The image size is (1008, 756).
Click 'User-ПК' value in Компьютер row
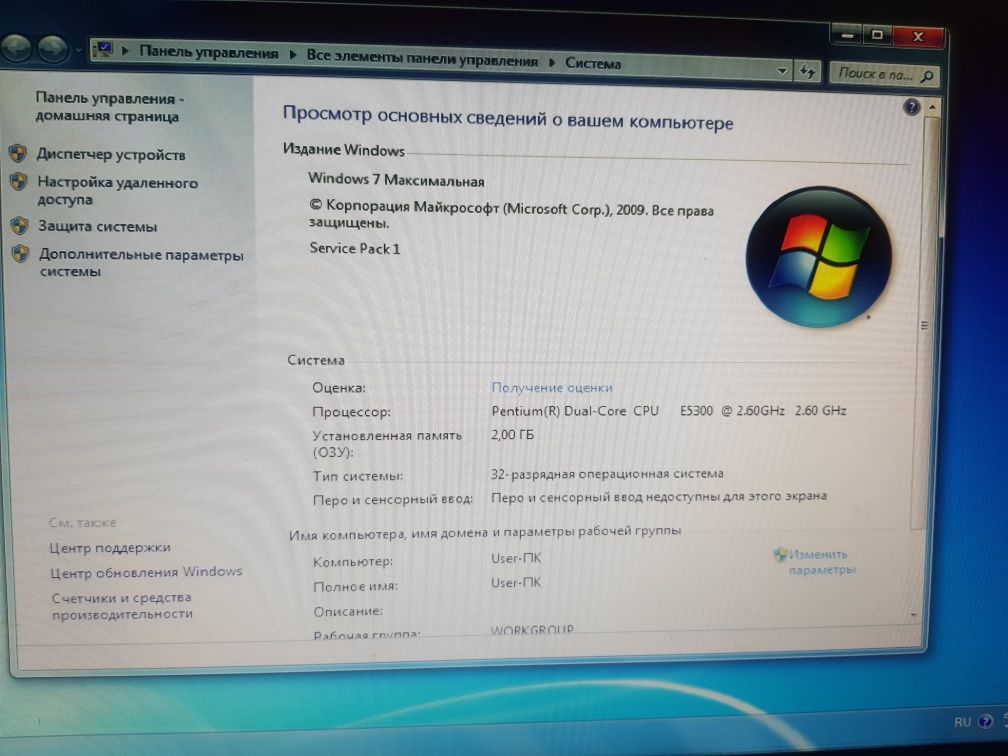(516, 558)
